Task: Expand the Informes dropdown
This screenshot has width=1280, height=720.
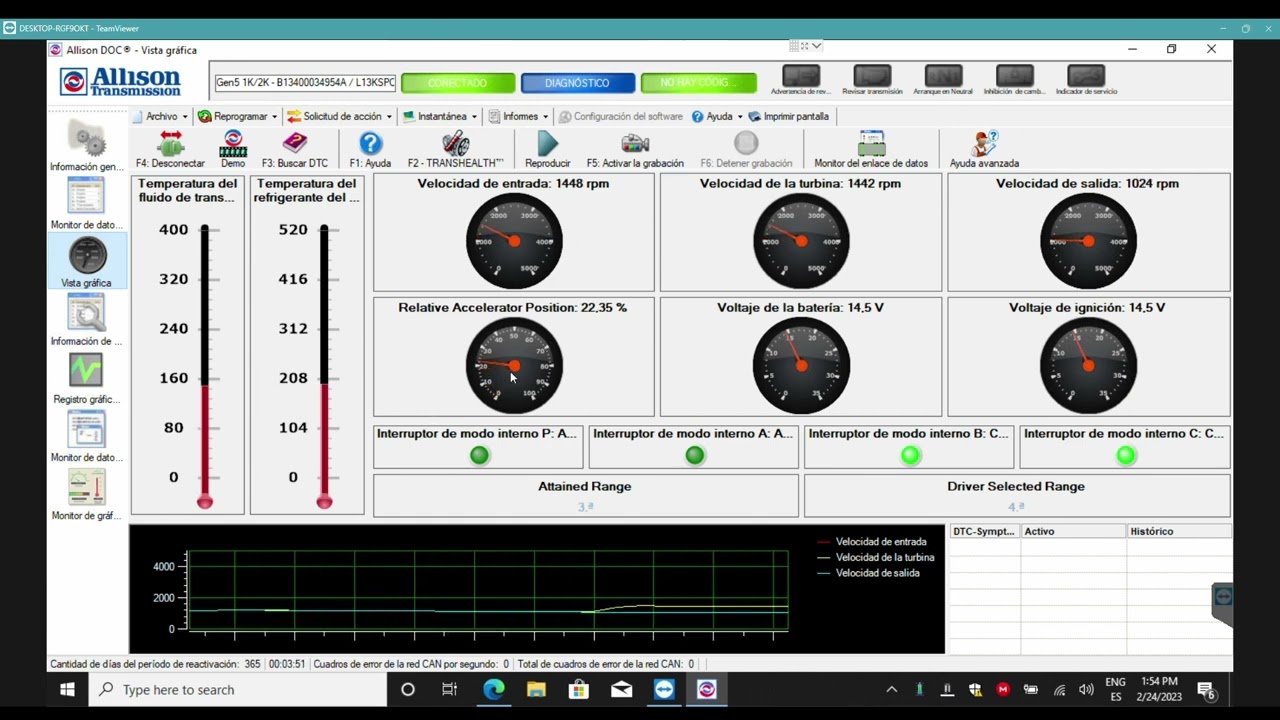Action: pyautogui.click(x=518, y=116)
